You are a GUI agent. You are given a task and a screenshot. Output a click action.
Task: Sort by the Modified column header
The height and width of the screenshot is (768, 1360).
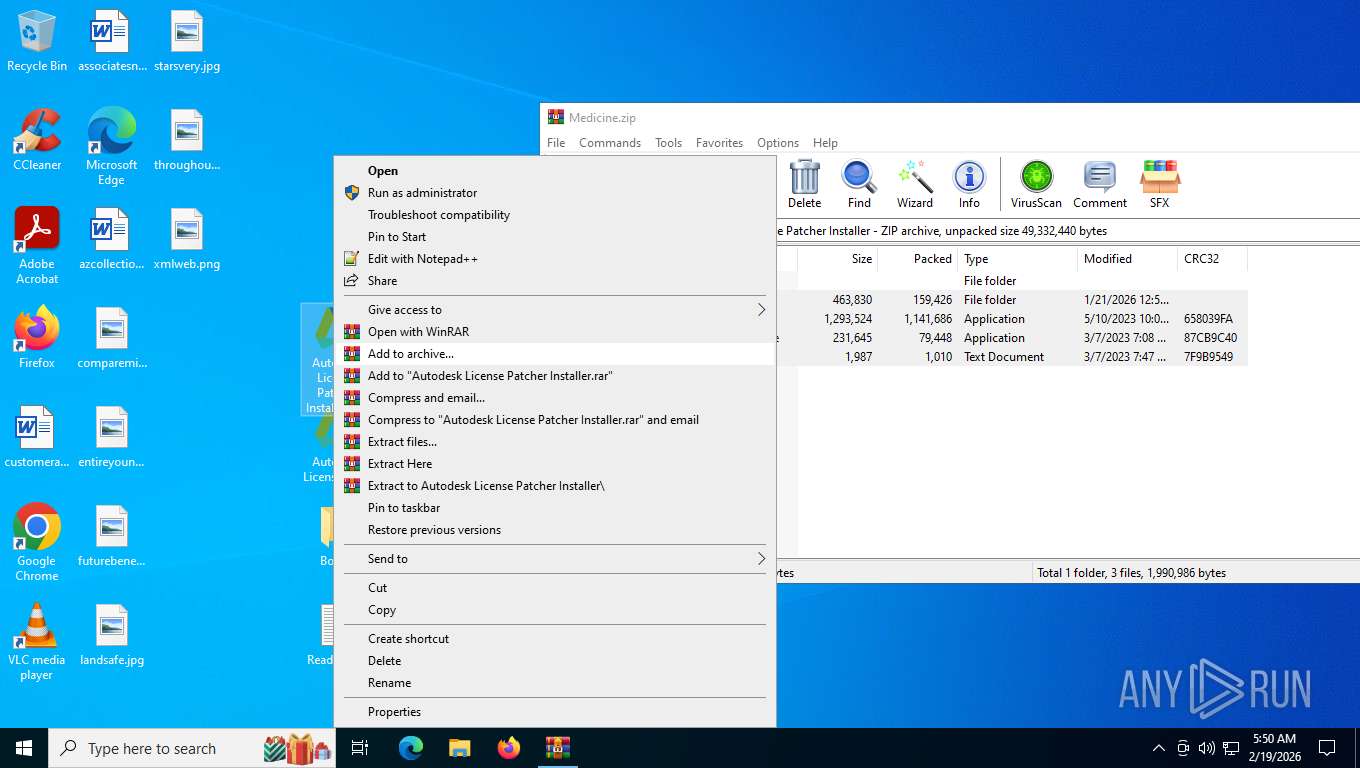point(1127,259)
